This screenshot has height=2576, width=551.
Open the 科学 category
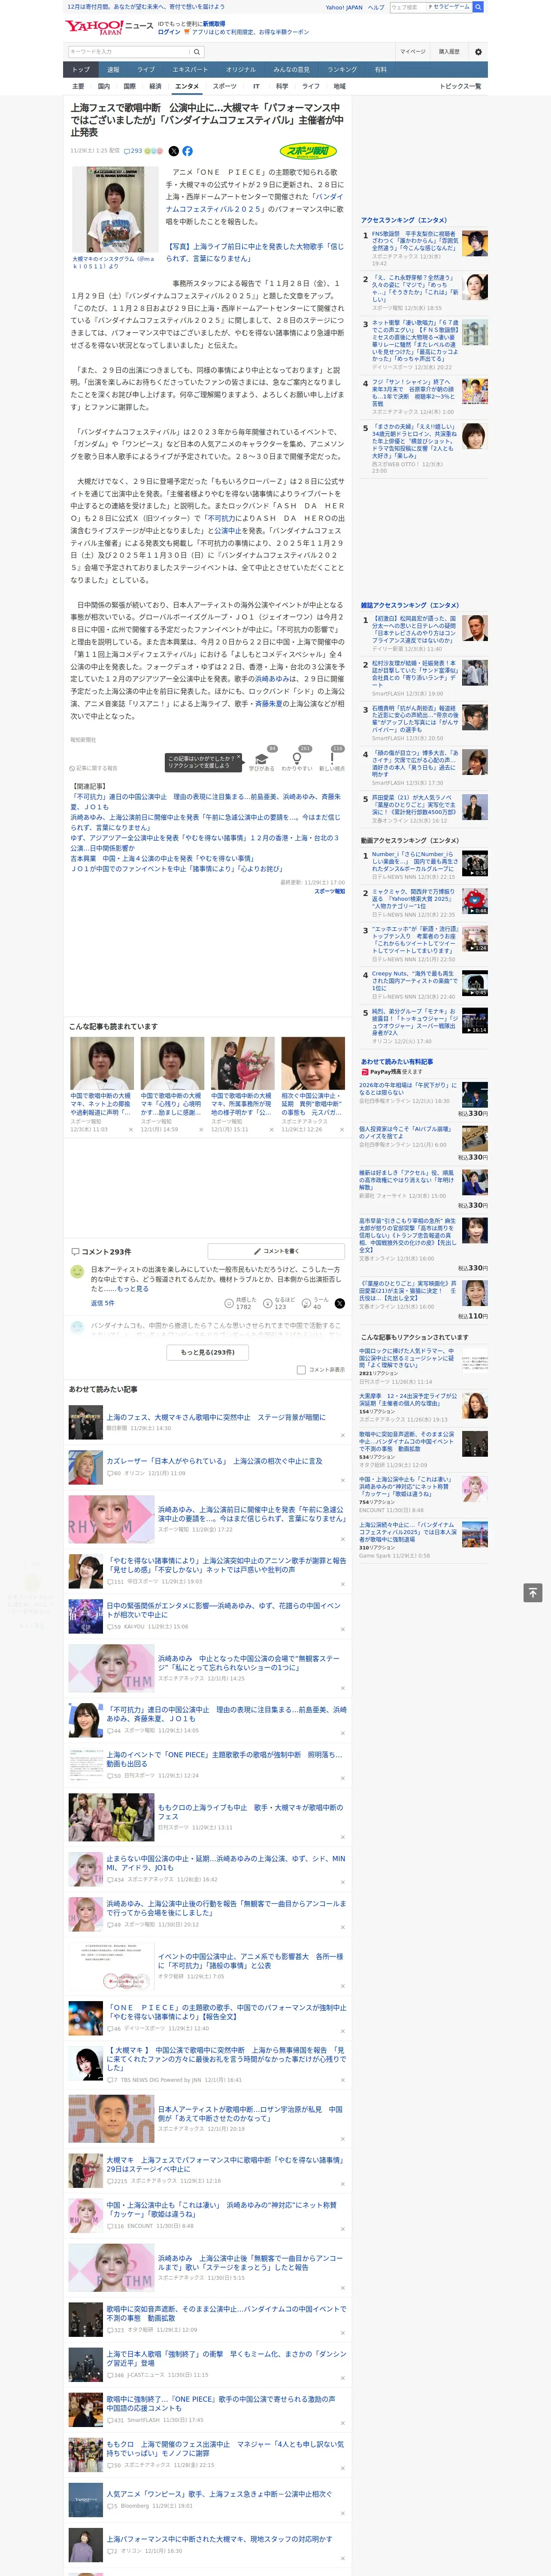[282, 86]
